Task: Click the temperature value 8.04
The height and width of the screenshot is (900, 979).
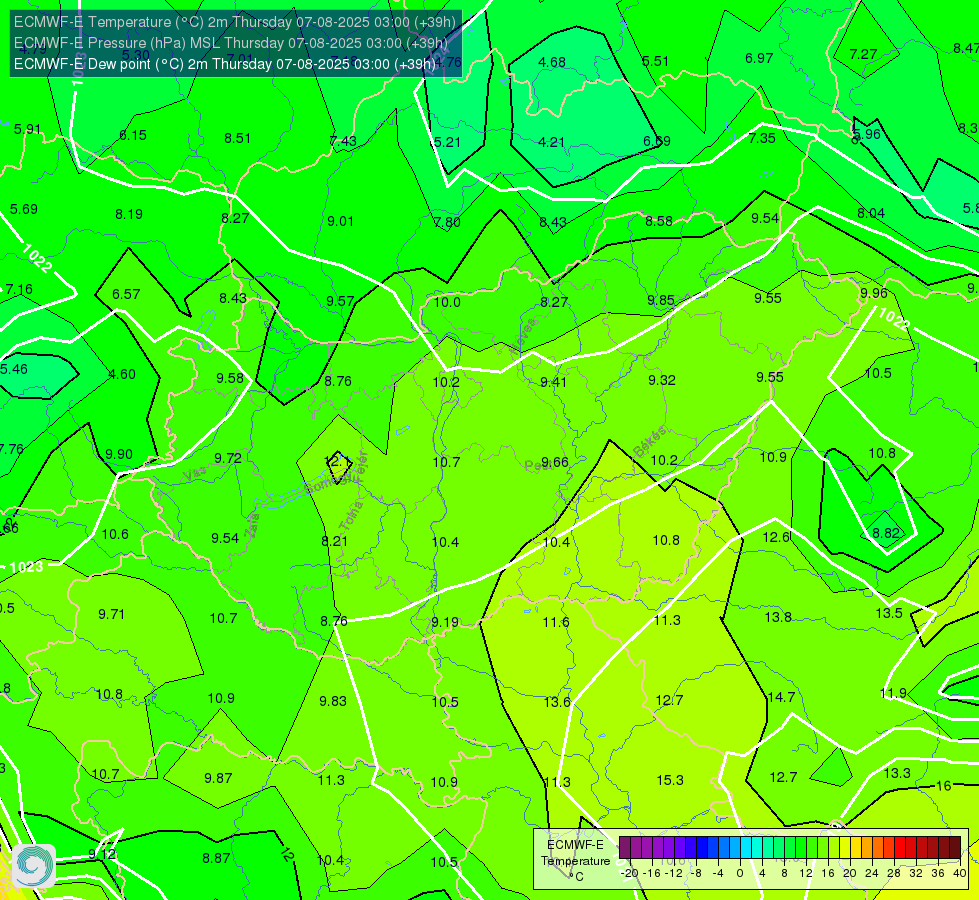Action: [x=871, y=213]
